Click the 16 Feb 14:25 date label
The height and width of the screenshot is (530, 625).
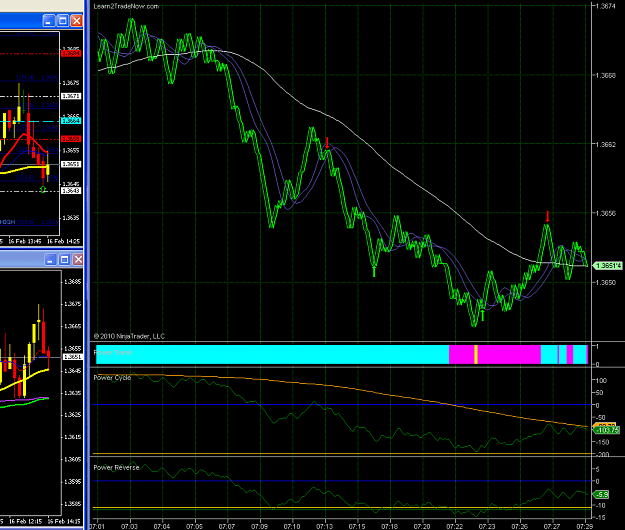(x=63, y=241)
